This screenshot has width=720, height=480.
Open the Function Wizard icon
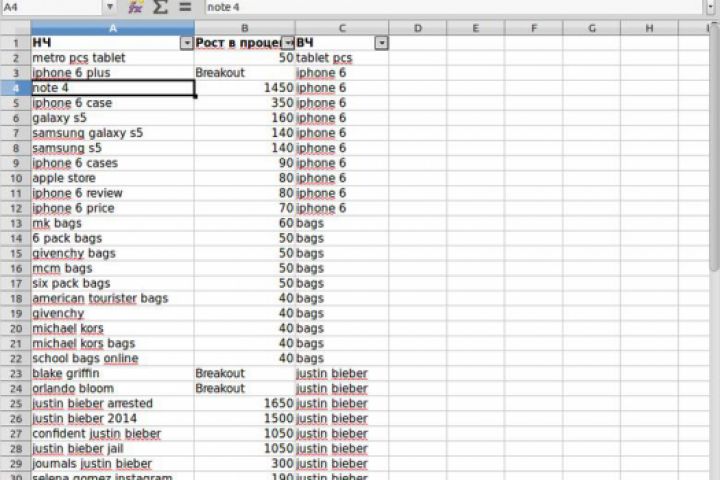(135, 6)
